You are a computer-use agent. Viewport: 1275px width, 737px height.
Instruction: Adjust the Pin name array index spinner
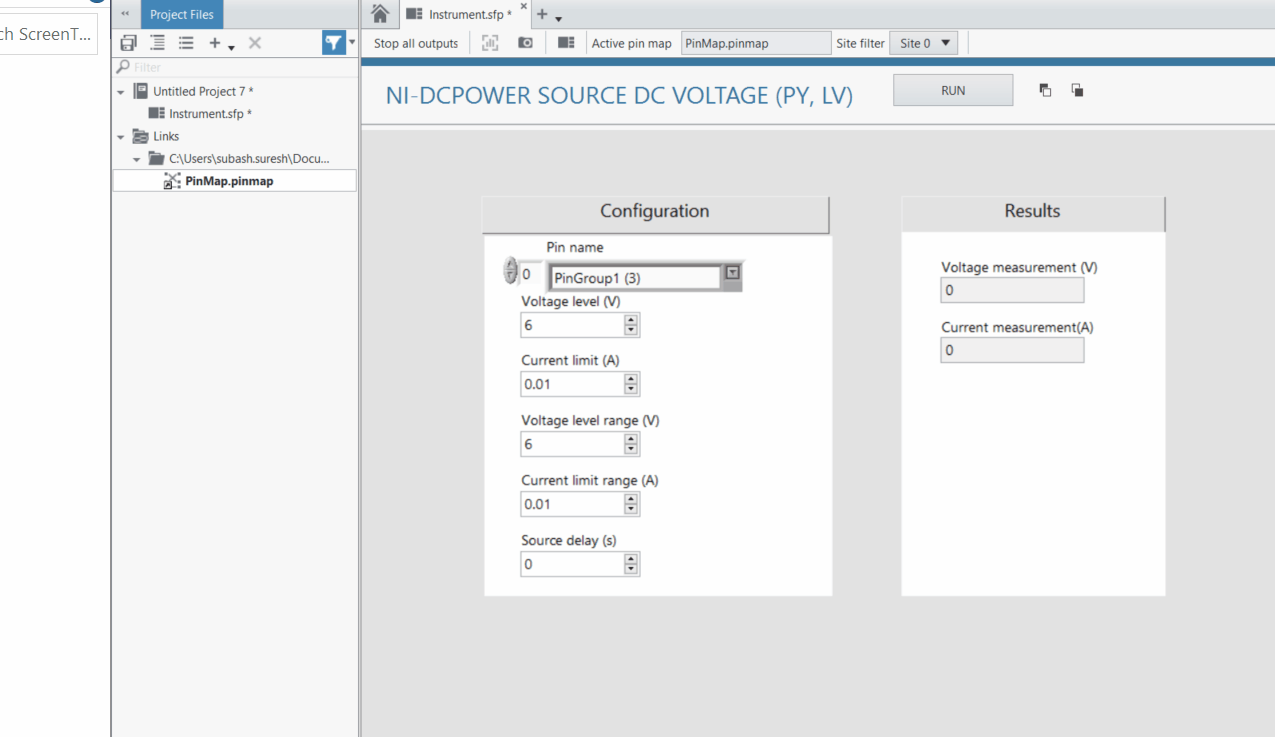[x=510, y=271]
